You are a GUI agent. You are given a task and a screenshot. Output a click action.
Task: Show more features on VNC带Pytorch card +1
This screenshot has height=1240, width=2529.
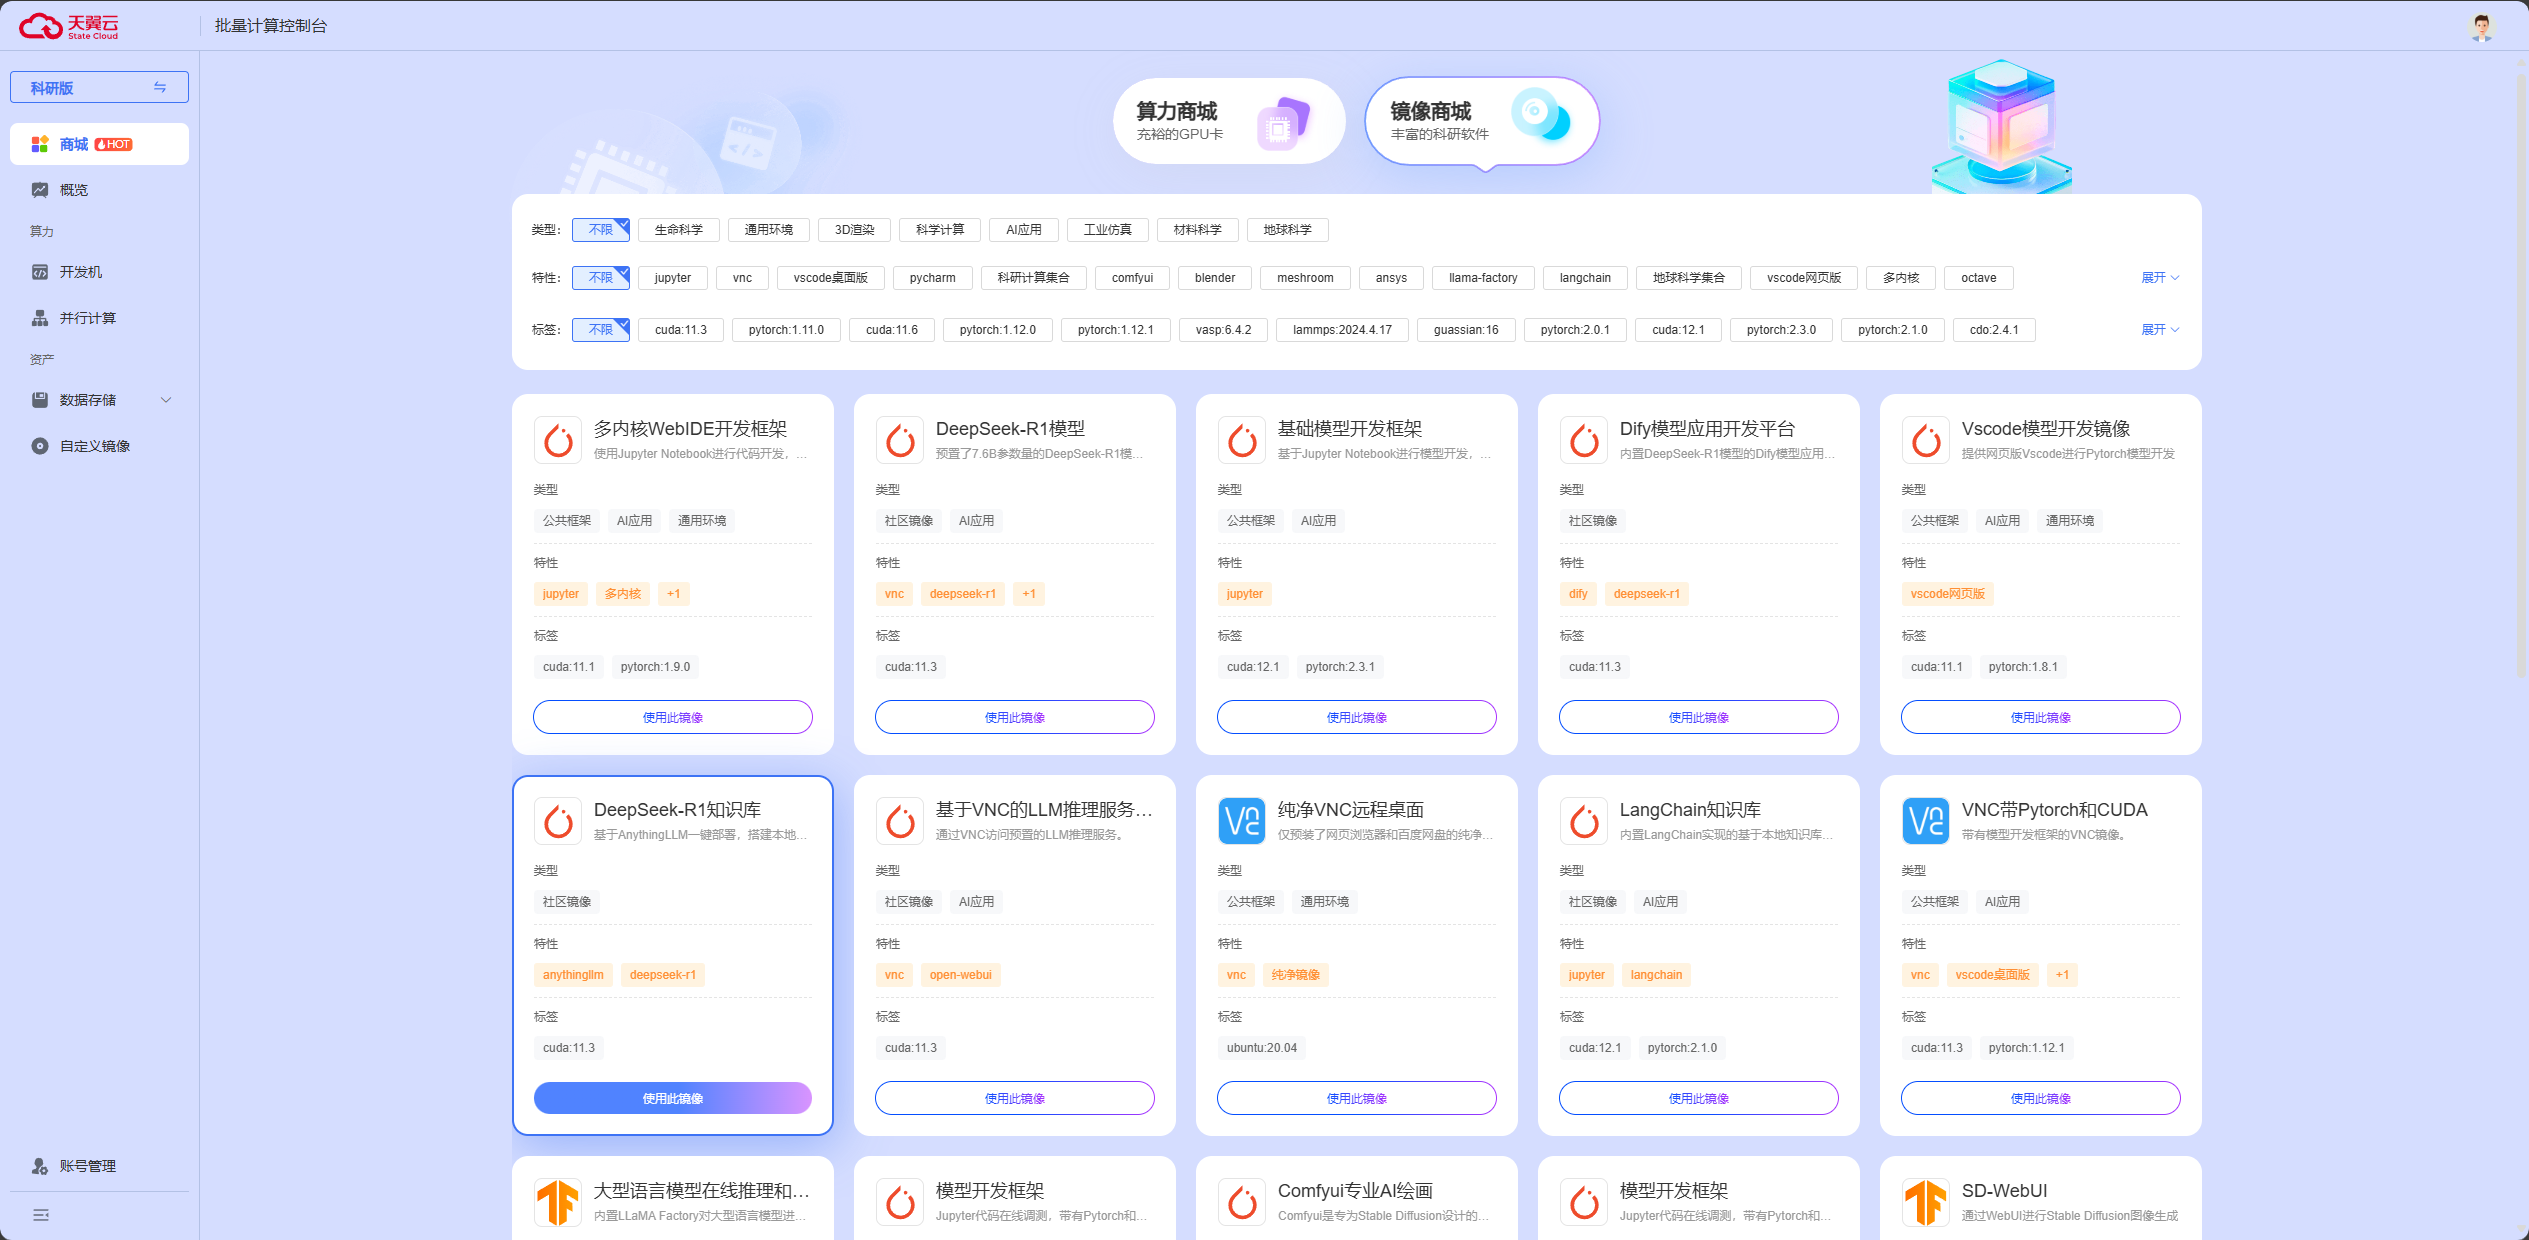[2062, 975]
